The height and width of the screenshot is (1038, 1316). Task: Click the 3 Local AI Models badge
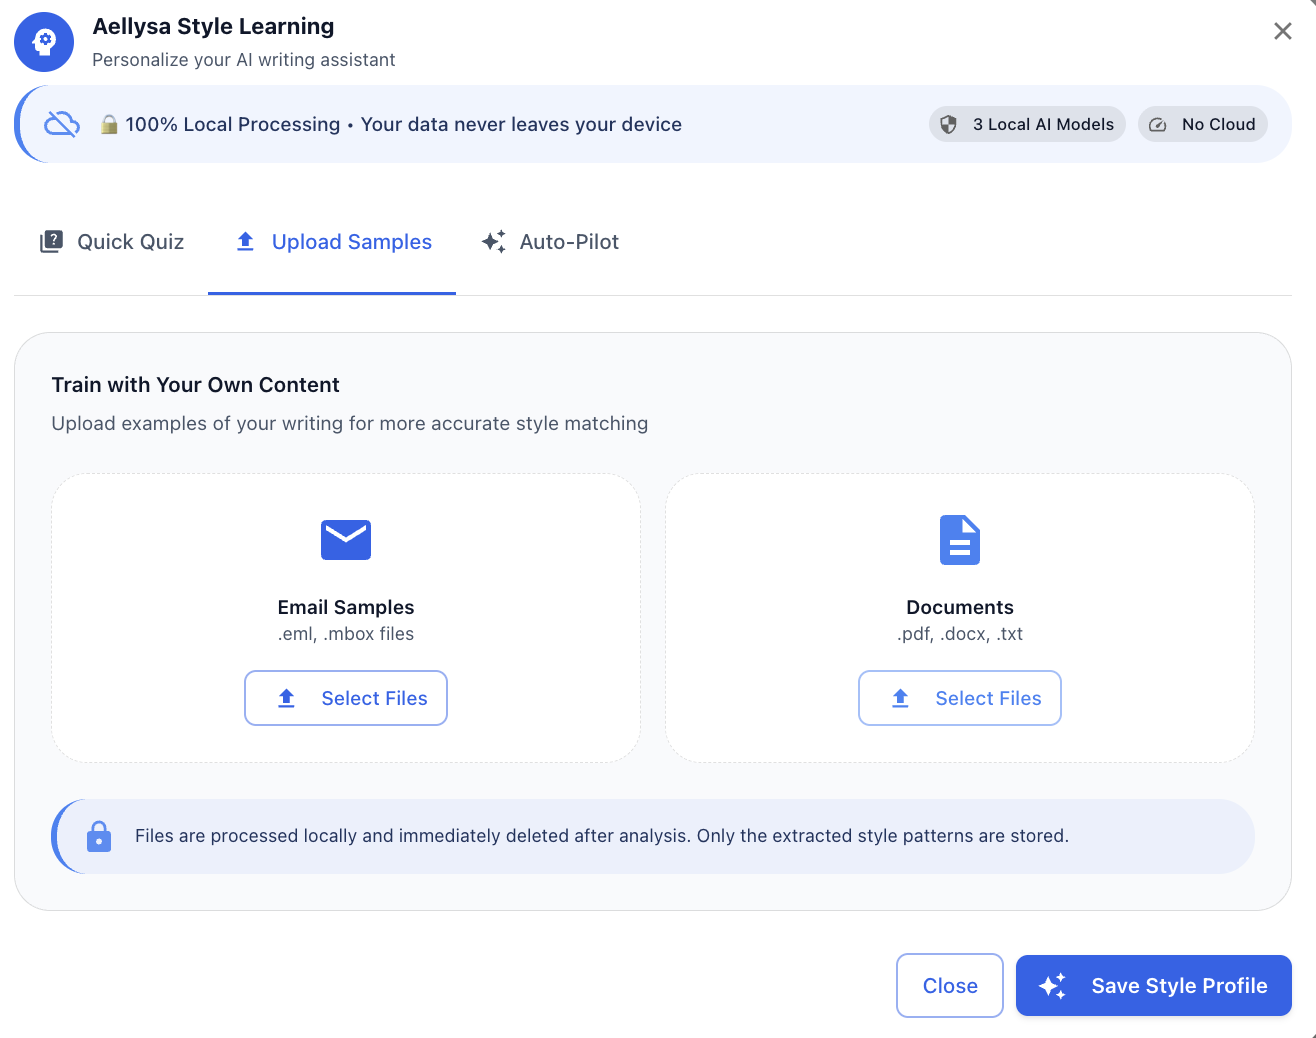click(x=1026, y=124)
